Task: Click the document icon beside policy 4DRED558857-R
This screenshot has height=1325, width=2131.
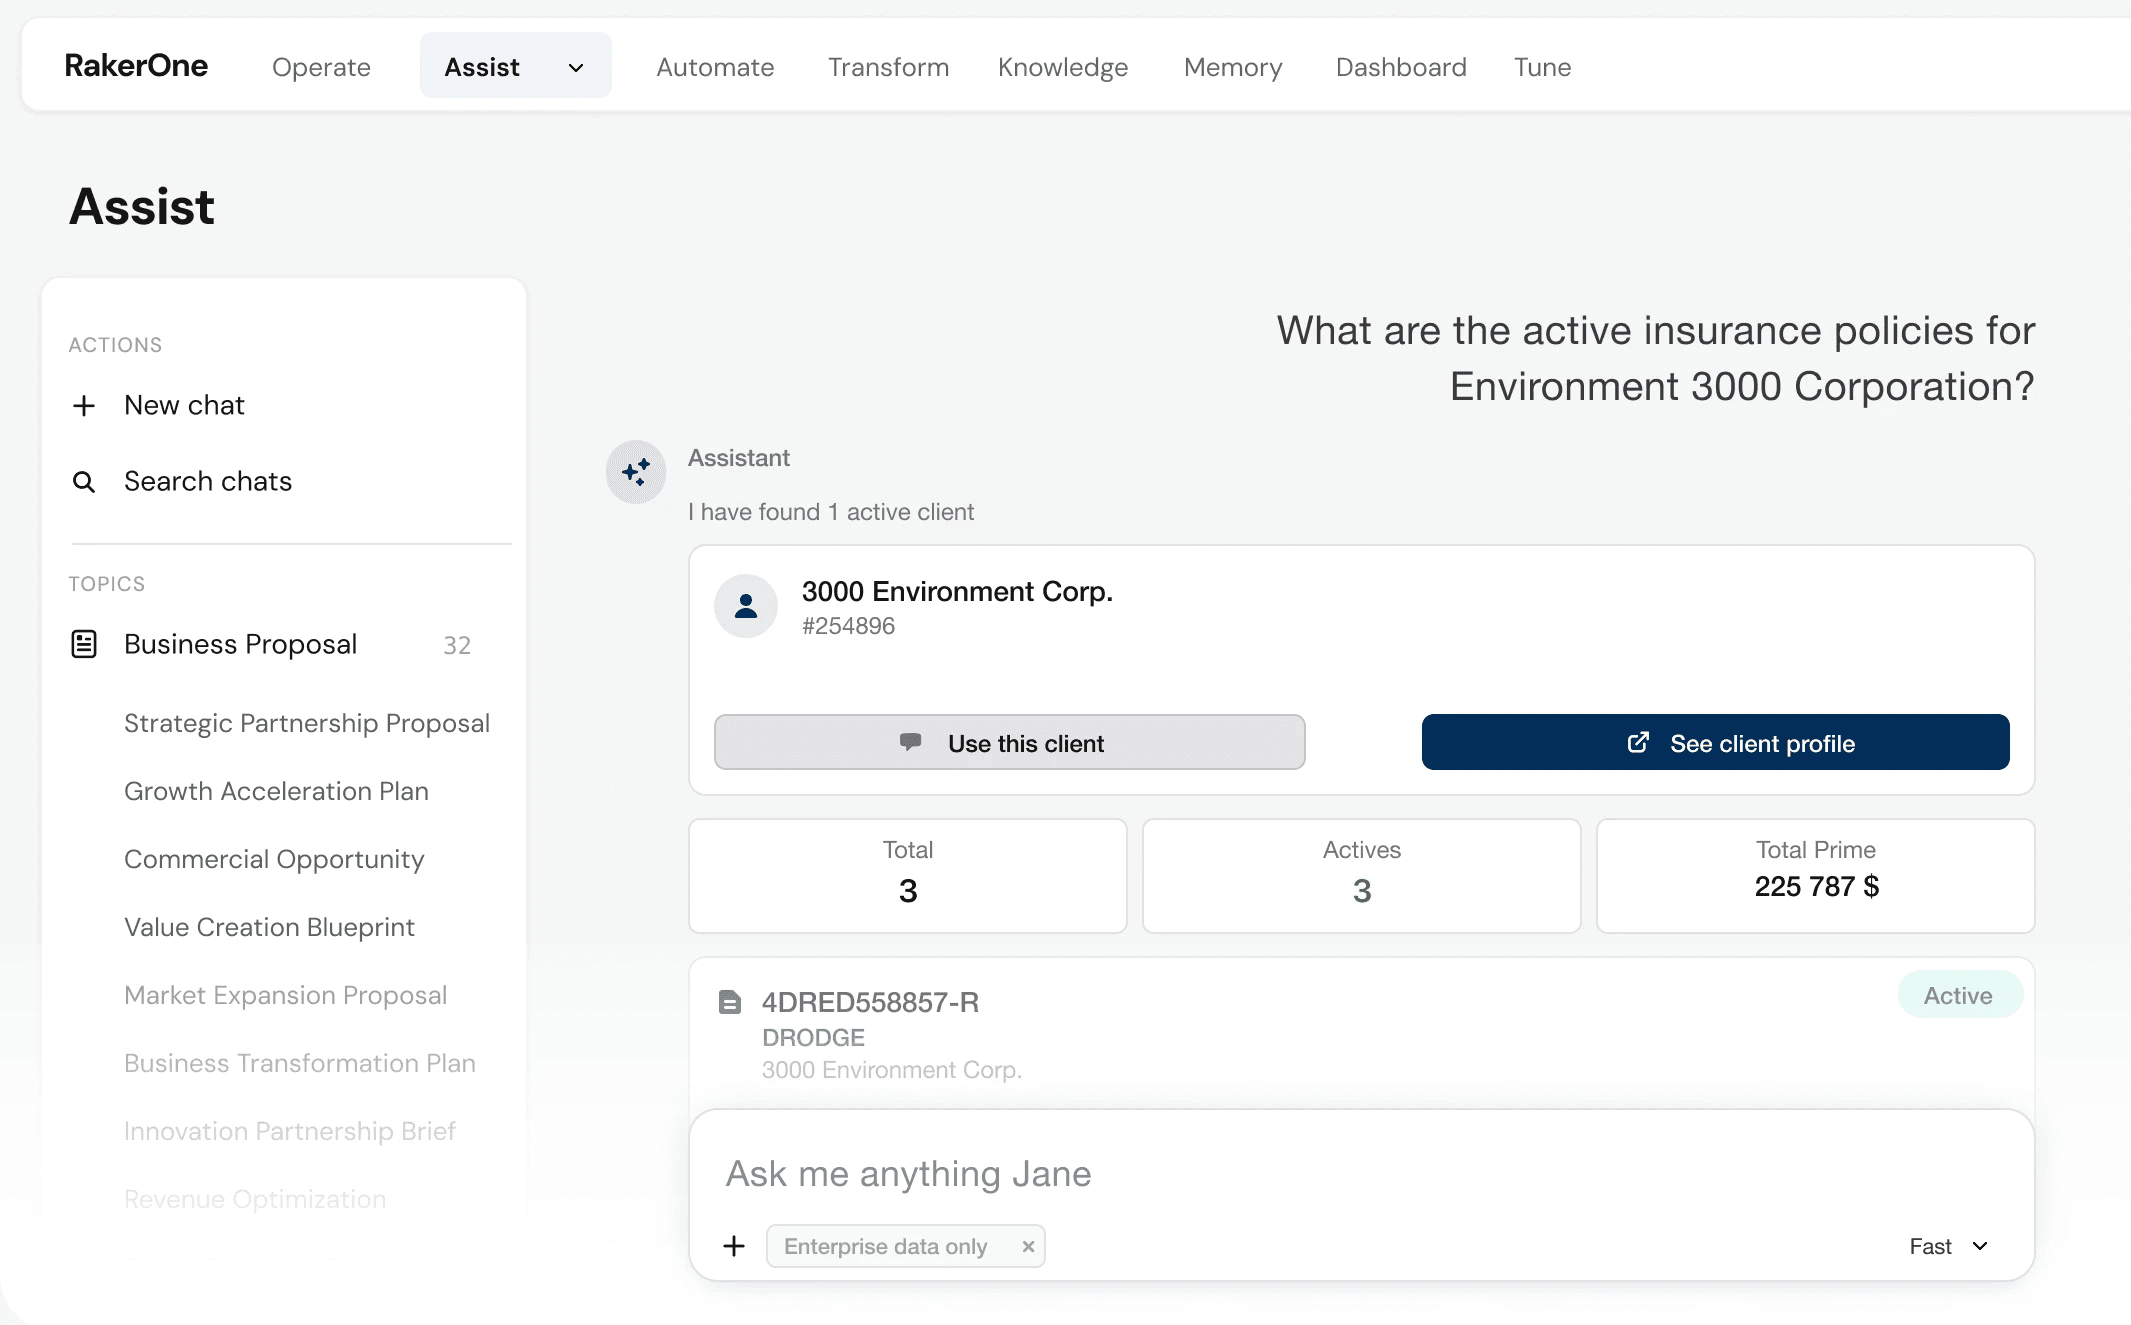Action: coord(729,1002)
